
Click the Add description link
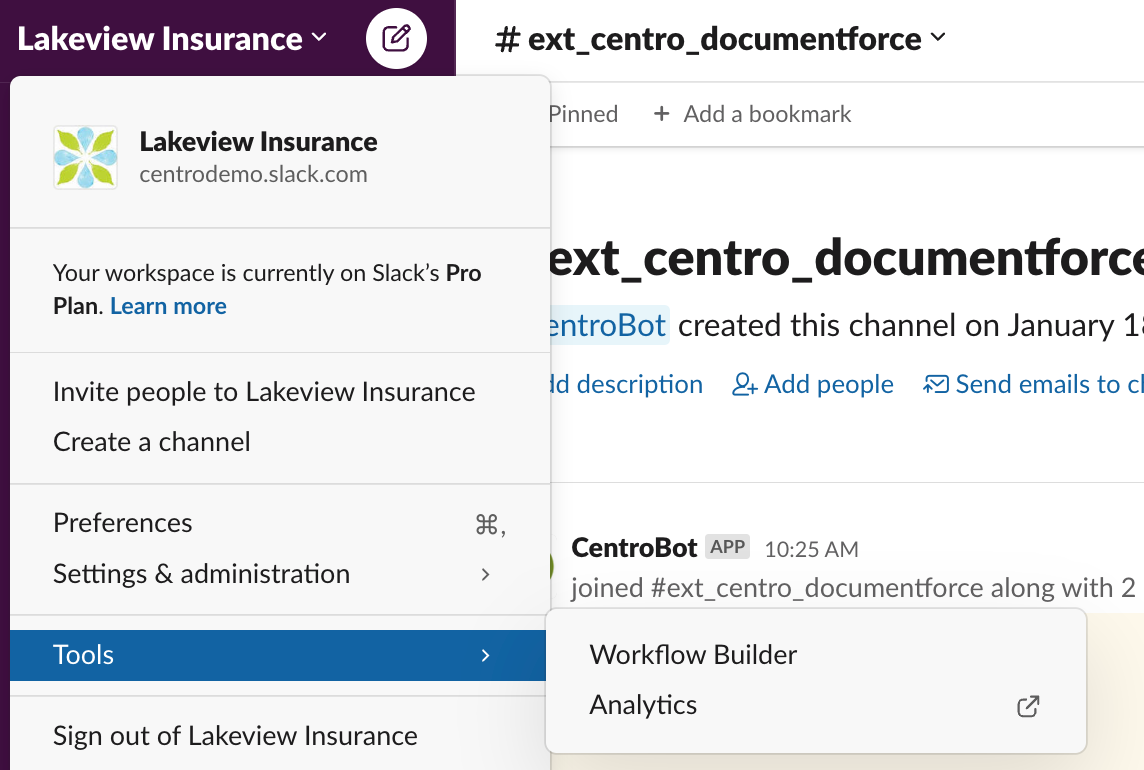[626, 384]
